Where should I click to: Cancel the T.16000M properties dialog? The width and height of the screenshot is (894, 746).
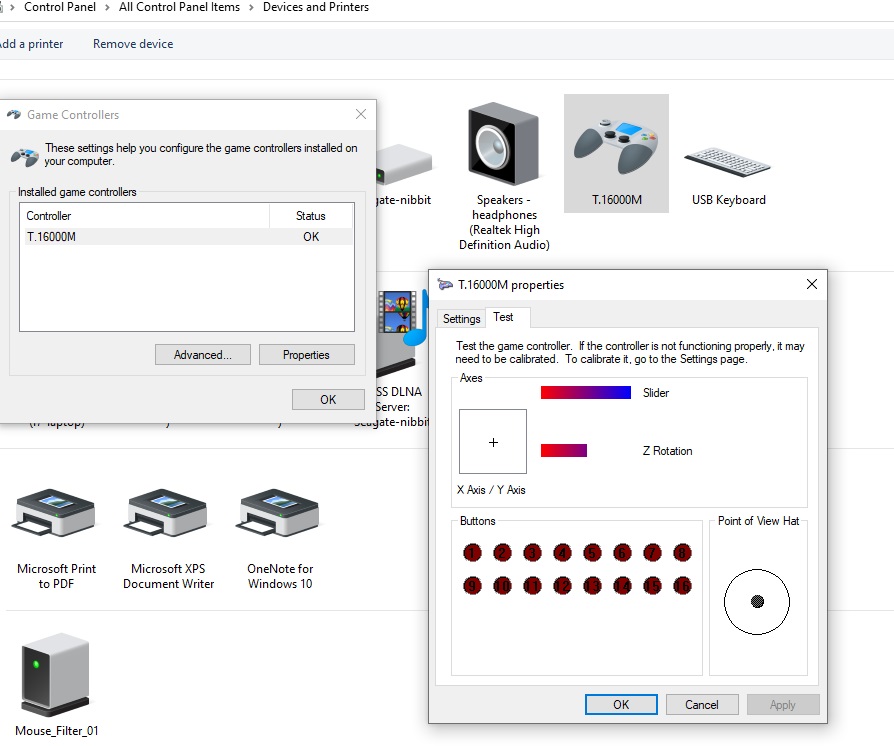pyautogui.click(x=702, y=704)
